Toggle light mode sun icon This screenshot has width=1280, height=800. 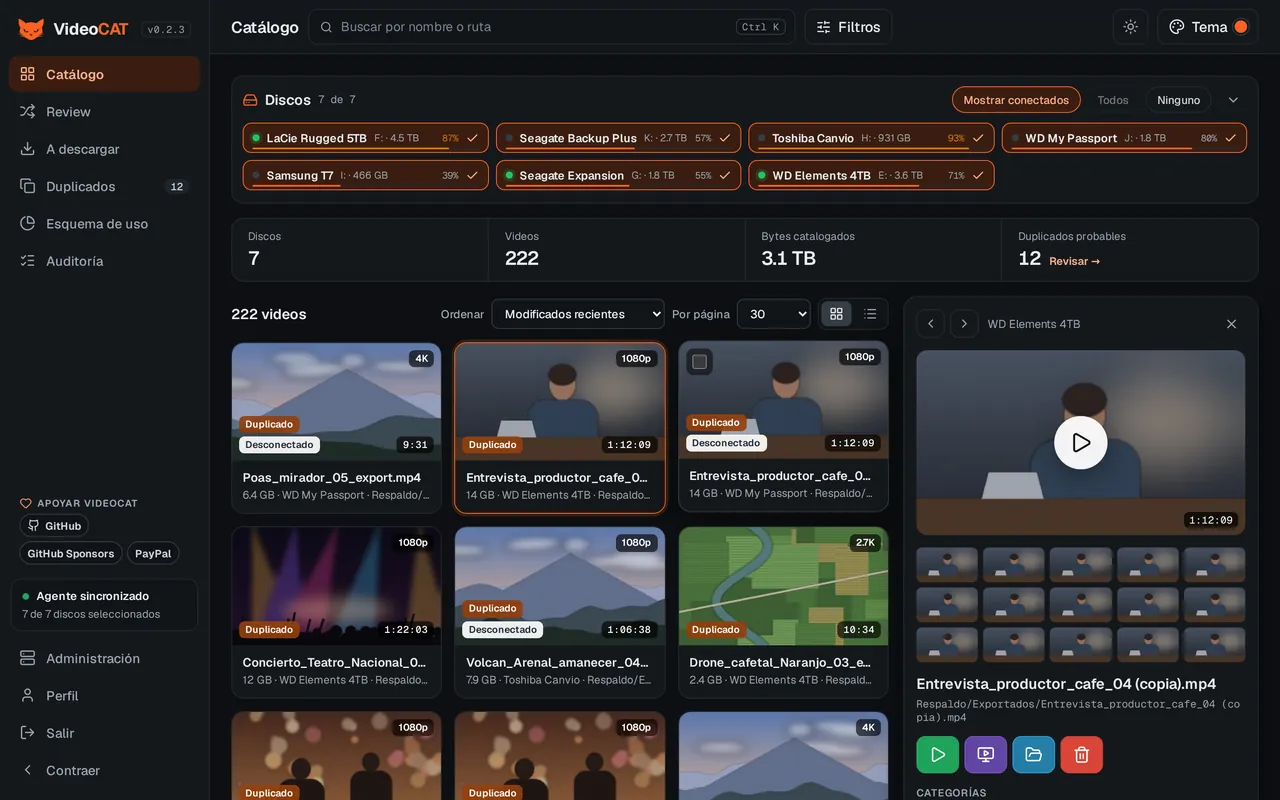click(x=1131, y=27)
